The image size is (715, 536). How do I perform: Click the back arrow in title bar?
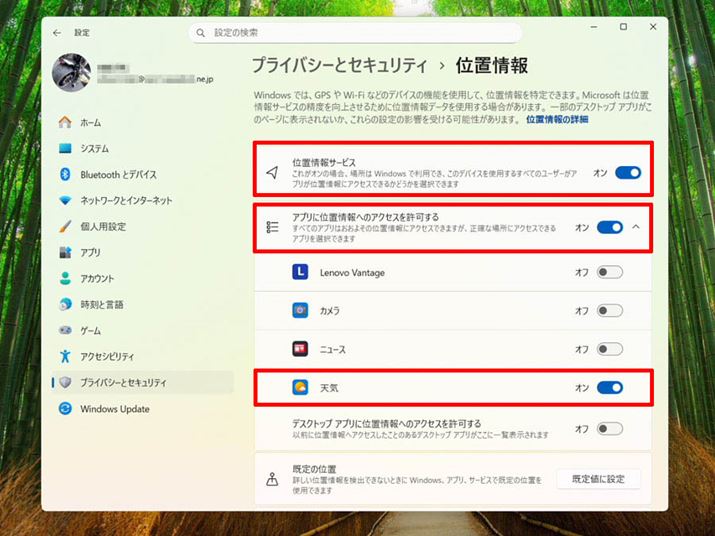57,33
